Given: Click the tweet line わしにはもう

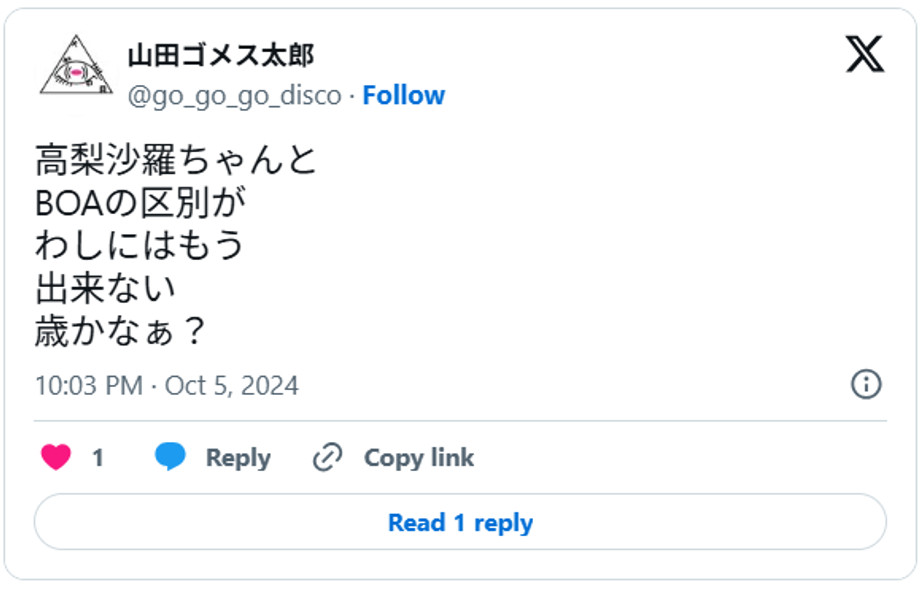Looking at the screenshot, I should click(x=140, y=246).
